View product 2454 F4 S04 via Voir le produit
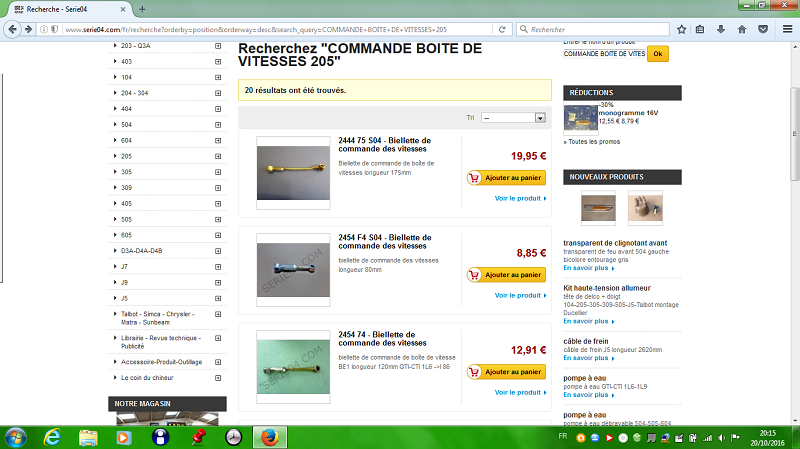 (520, 295)
